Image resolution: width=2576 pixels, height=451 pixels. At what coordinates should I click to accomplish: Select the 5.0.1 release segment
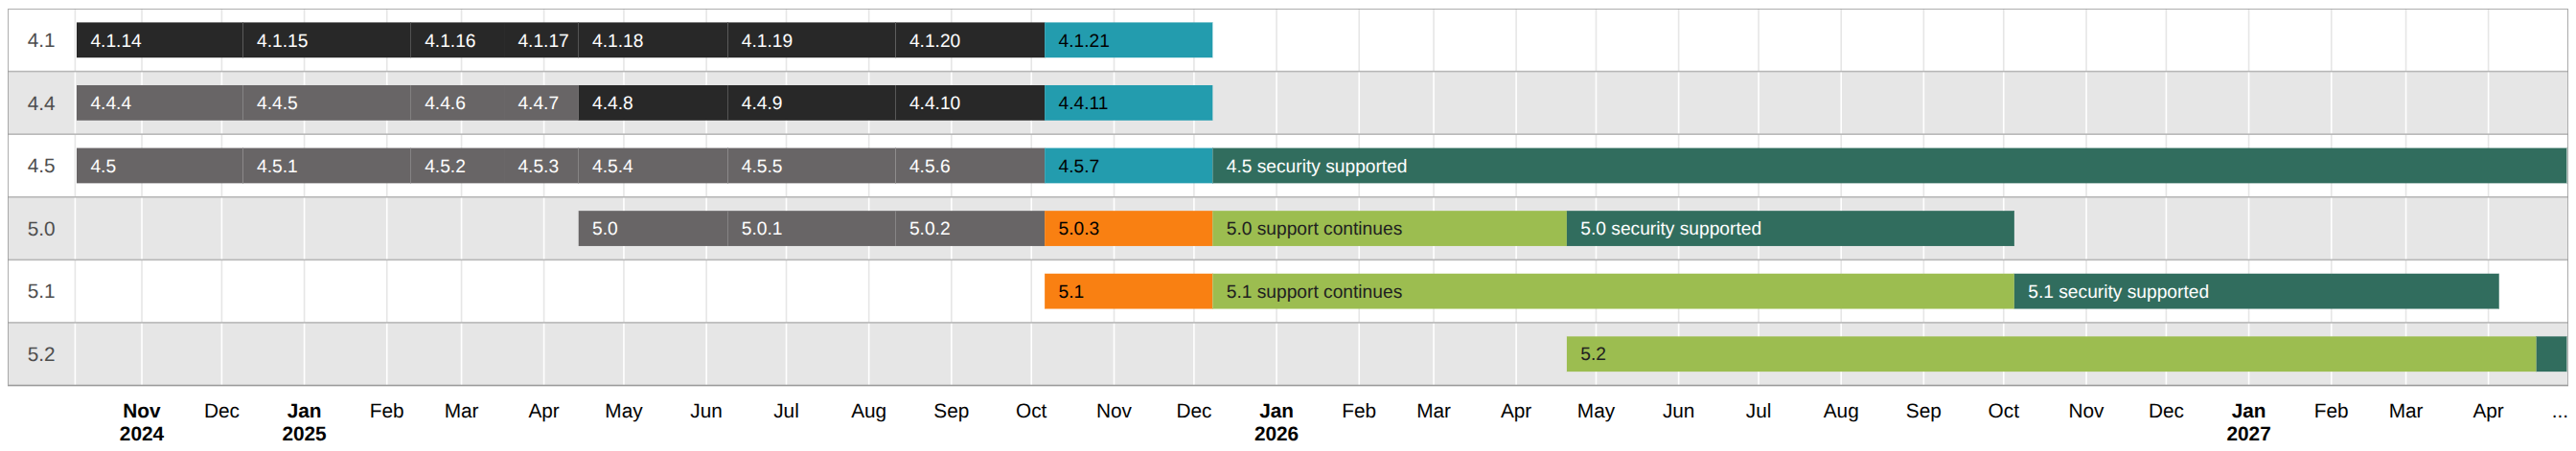(810, 229)
